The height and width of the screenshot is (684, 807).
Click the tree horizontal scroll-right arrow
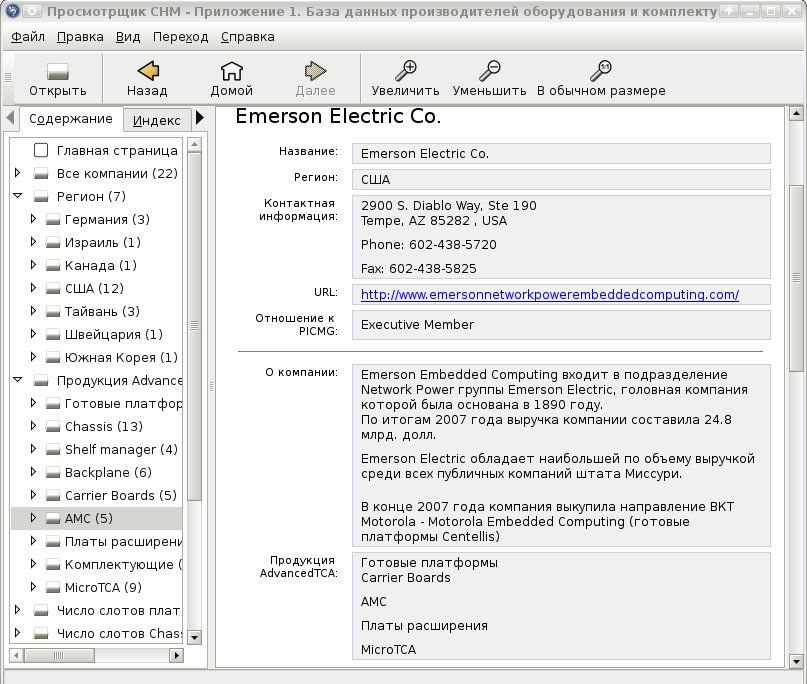[x=177, y=655]
